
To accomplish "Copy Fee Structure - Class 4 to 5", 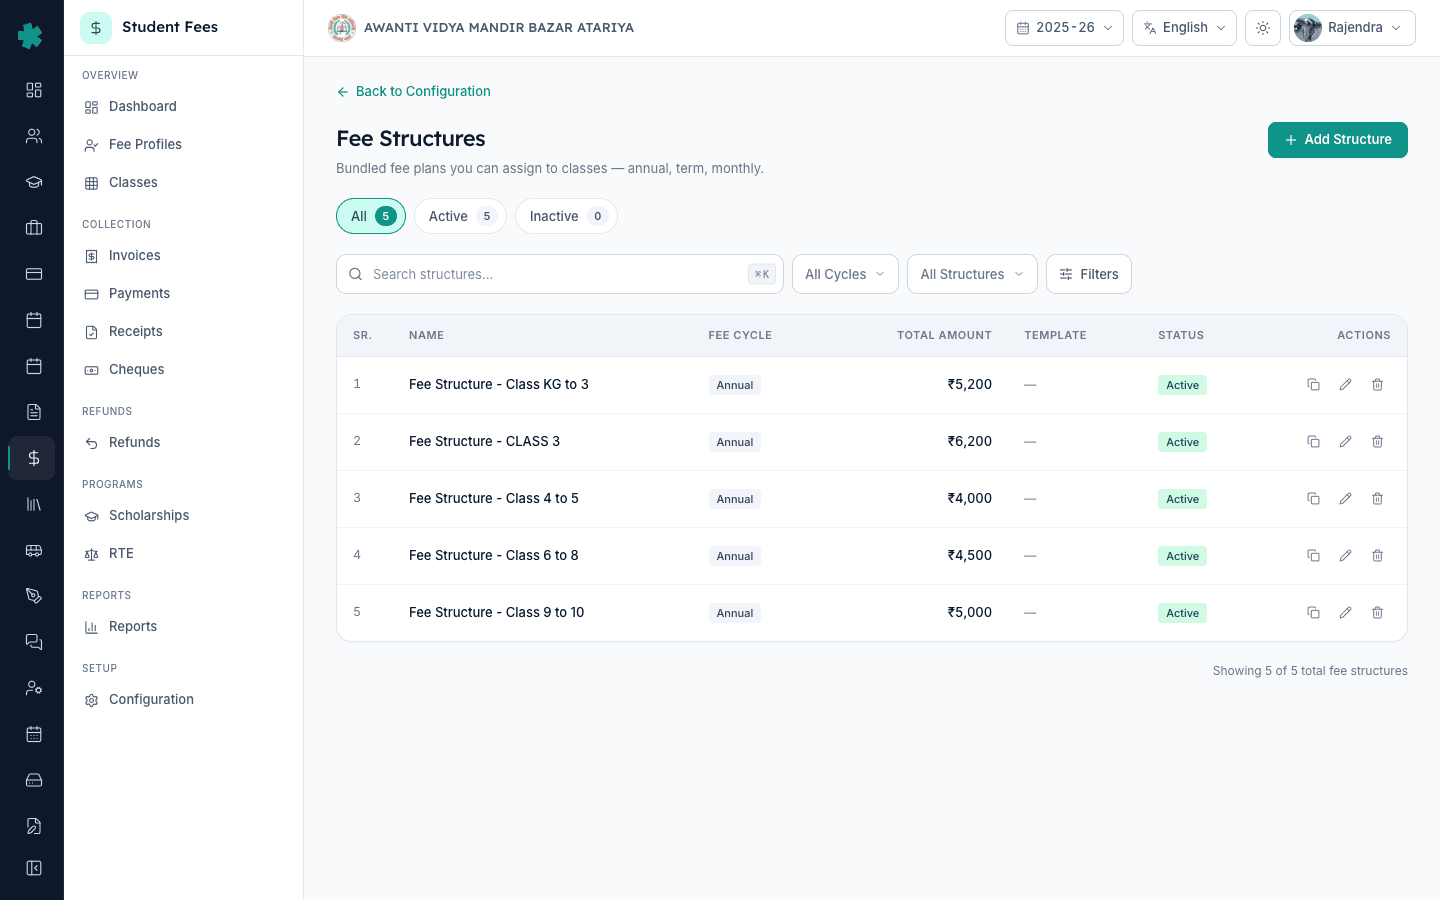I will 1314,499.
